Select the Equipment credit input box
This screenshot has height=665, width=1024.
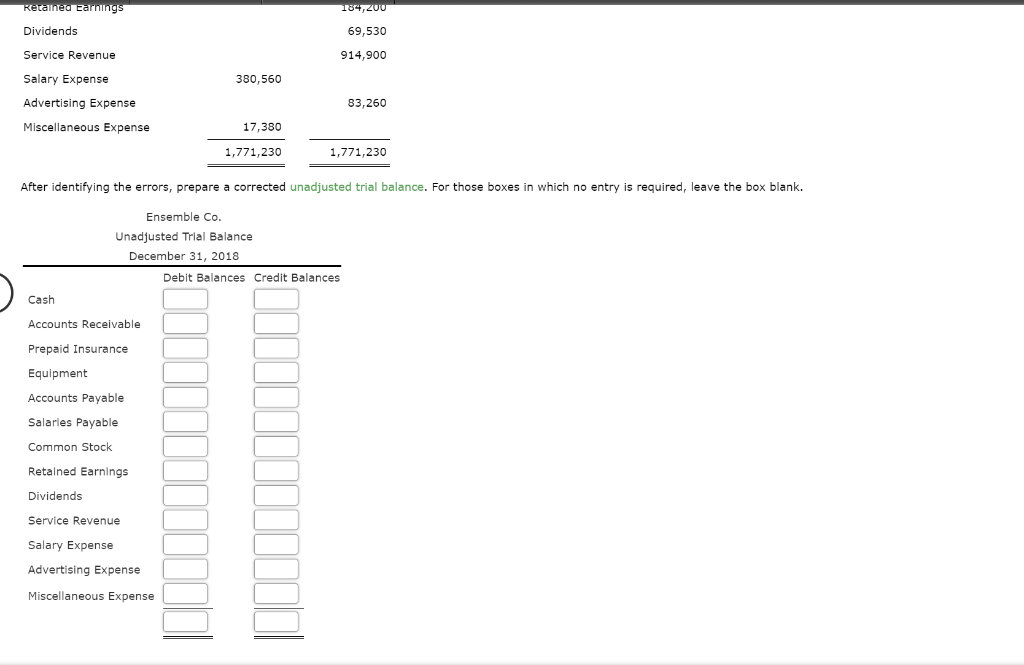276,371
